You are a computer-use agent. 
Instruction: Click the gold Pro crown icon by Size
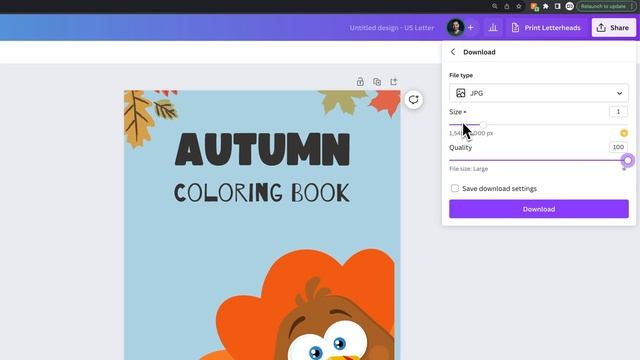624,133
